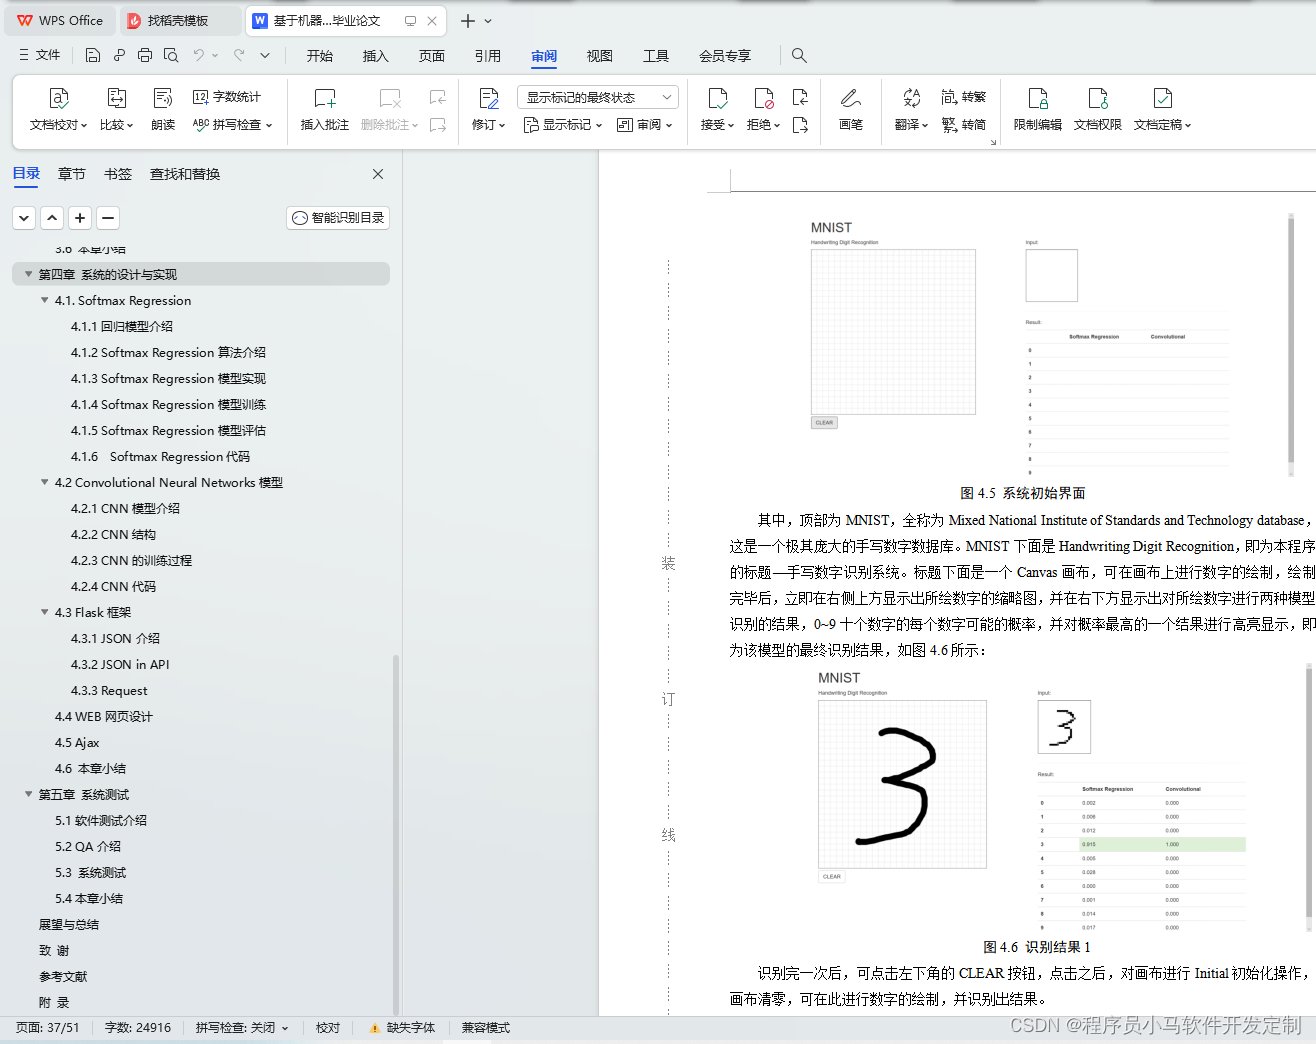This screenshot has width=1316, height=1044.
Task: Jump to 4.2.1 CNN 模型介绍 heading
Action: 125,508
